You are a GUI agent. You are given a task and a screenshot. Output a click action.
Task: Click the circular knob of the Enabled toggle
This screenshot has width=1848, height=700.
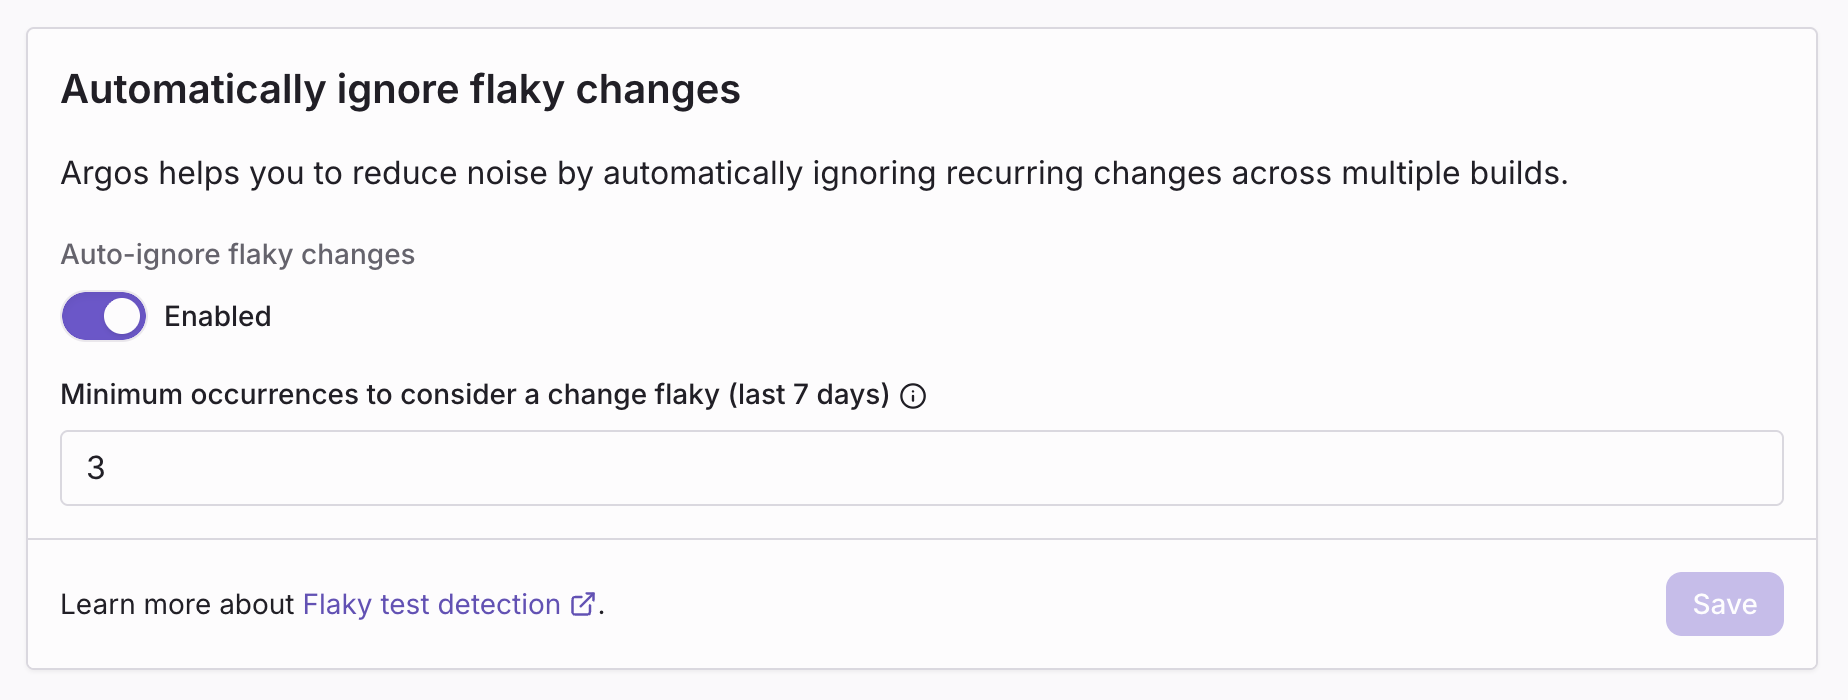click(122, 316)
